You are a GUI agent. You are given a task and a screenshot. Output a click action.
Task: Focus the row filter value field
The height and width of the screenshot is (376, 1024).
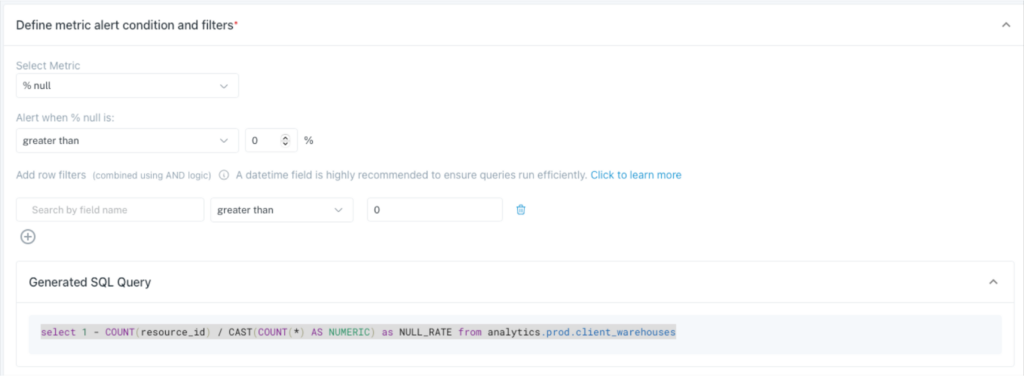435,210
